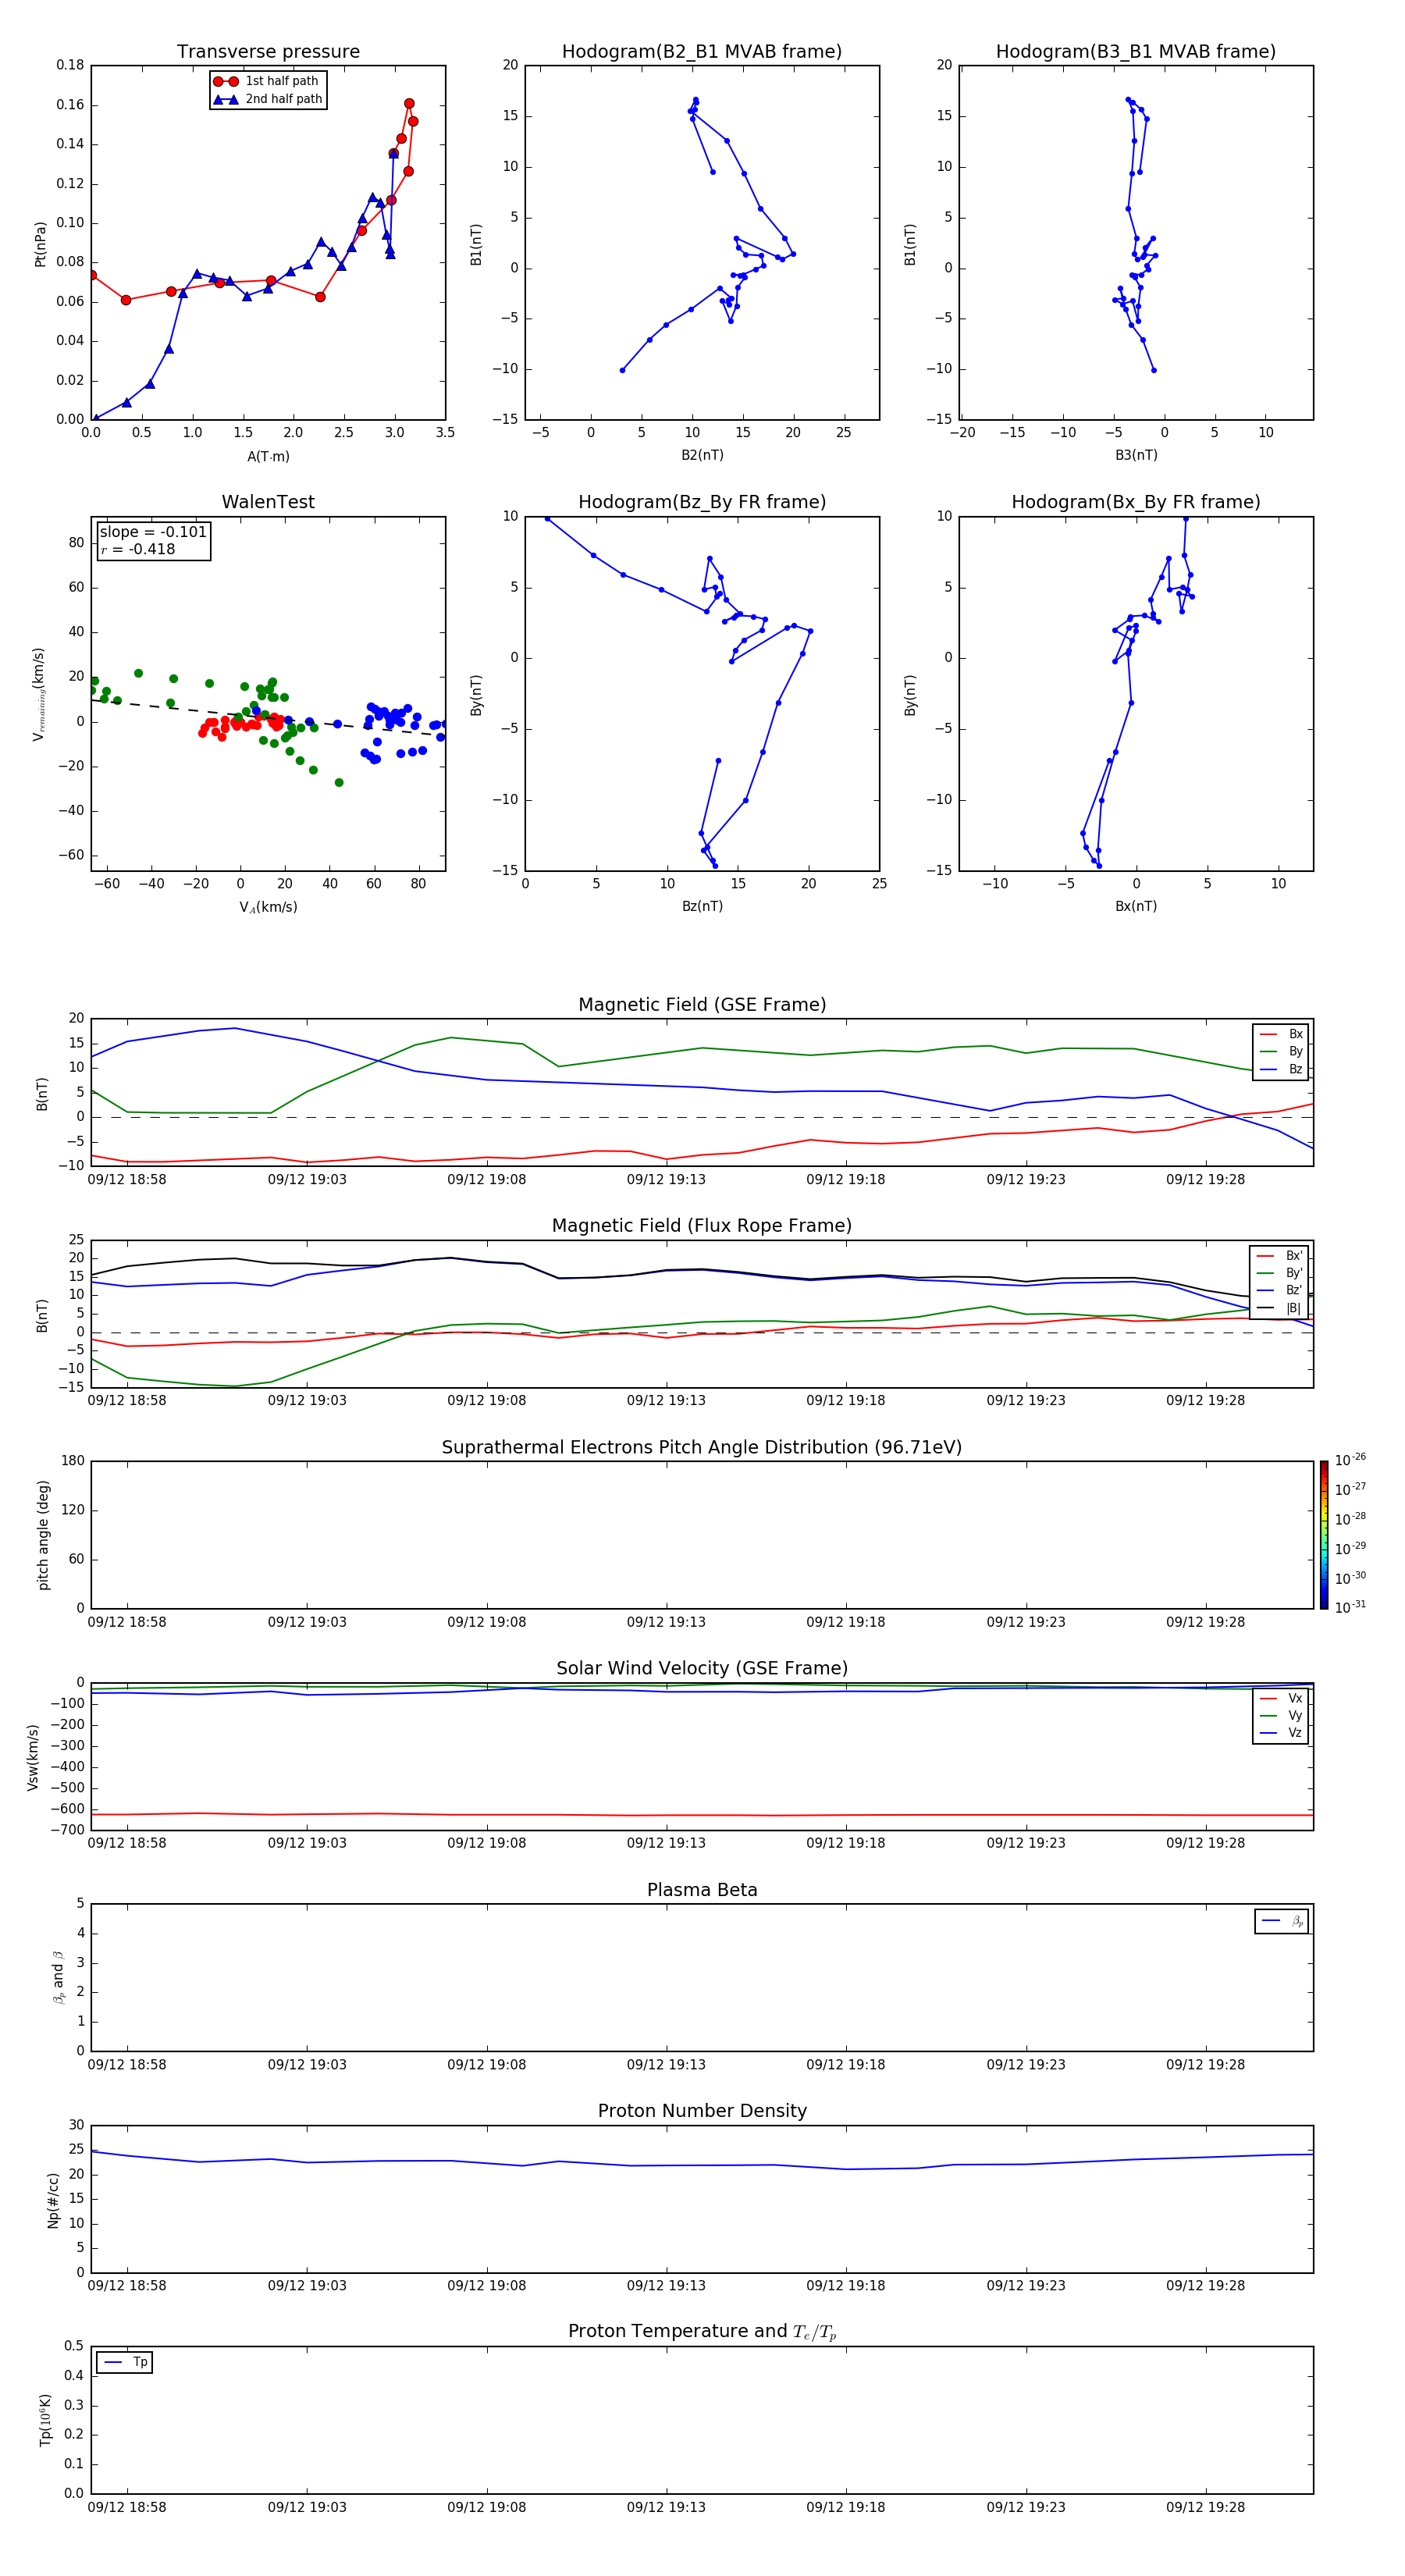
Task: Click the "B2(nT)" x-axis label
Action: pyautogui.click(x=702, y=455)
